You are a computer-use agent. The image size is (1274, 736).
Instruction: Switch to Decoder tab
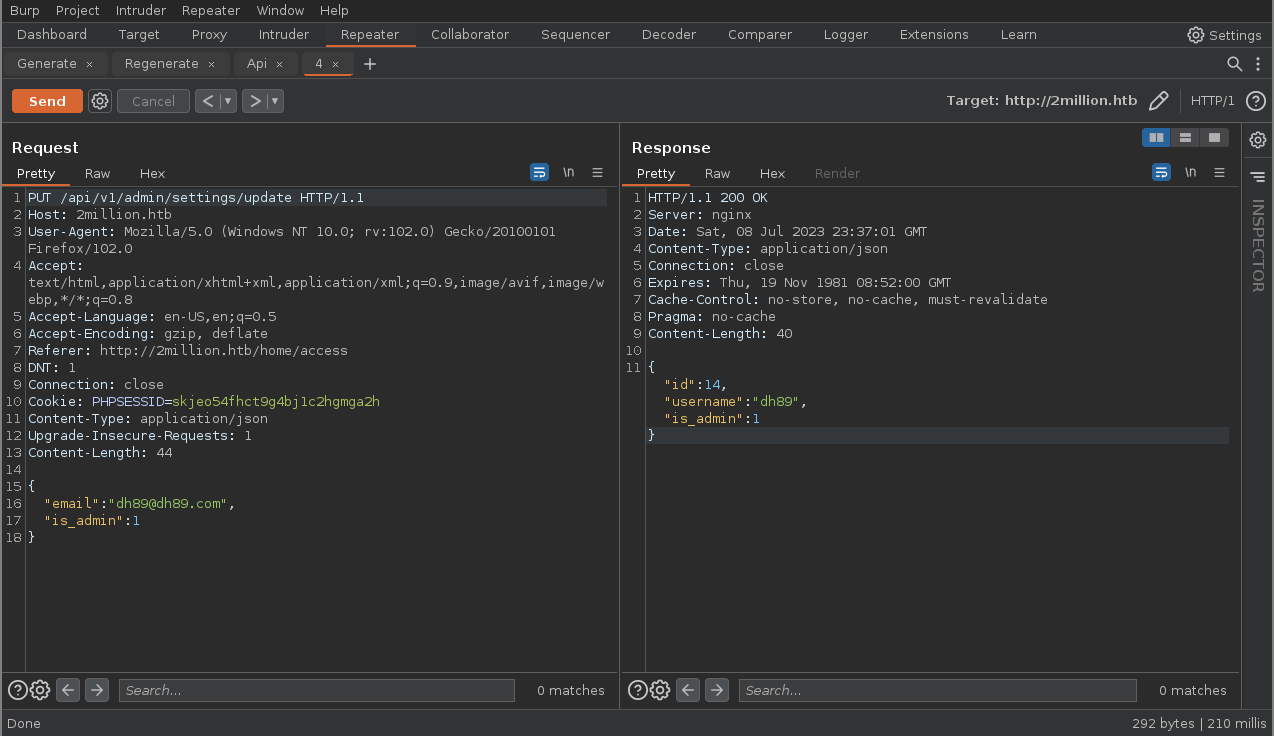pyautogui.click(x=669, y=34)
